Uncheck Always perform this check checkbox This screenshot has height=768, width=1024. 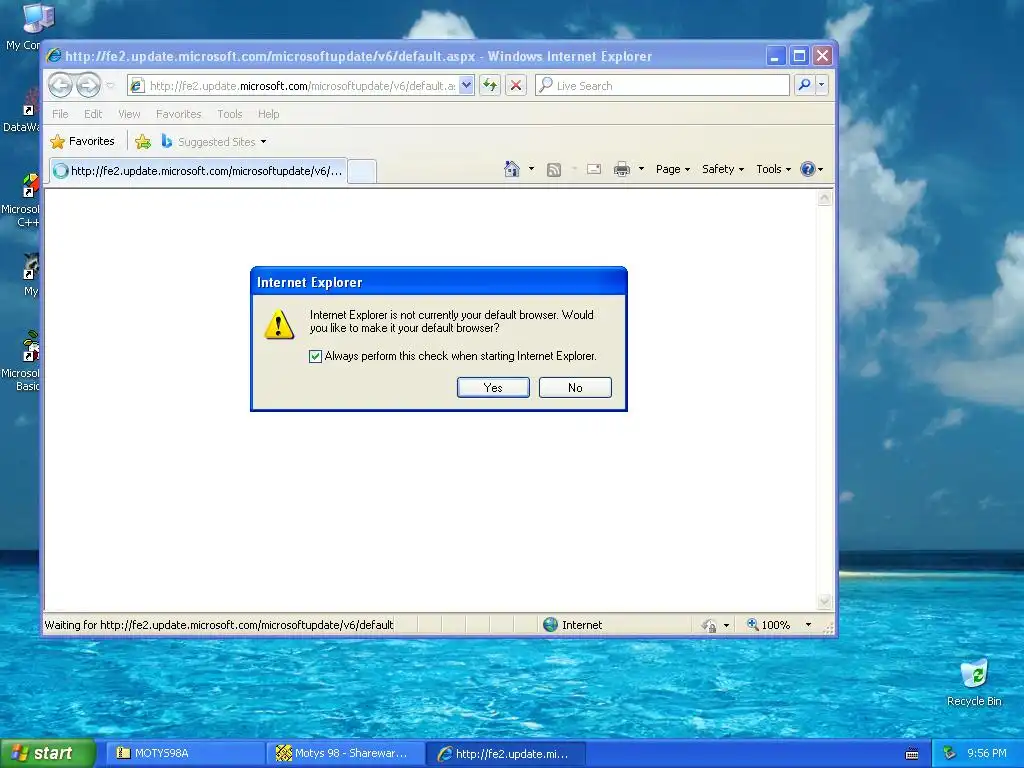pyautogui.click(x=315, y=356)
